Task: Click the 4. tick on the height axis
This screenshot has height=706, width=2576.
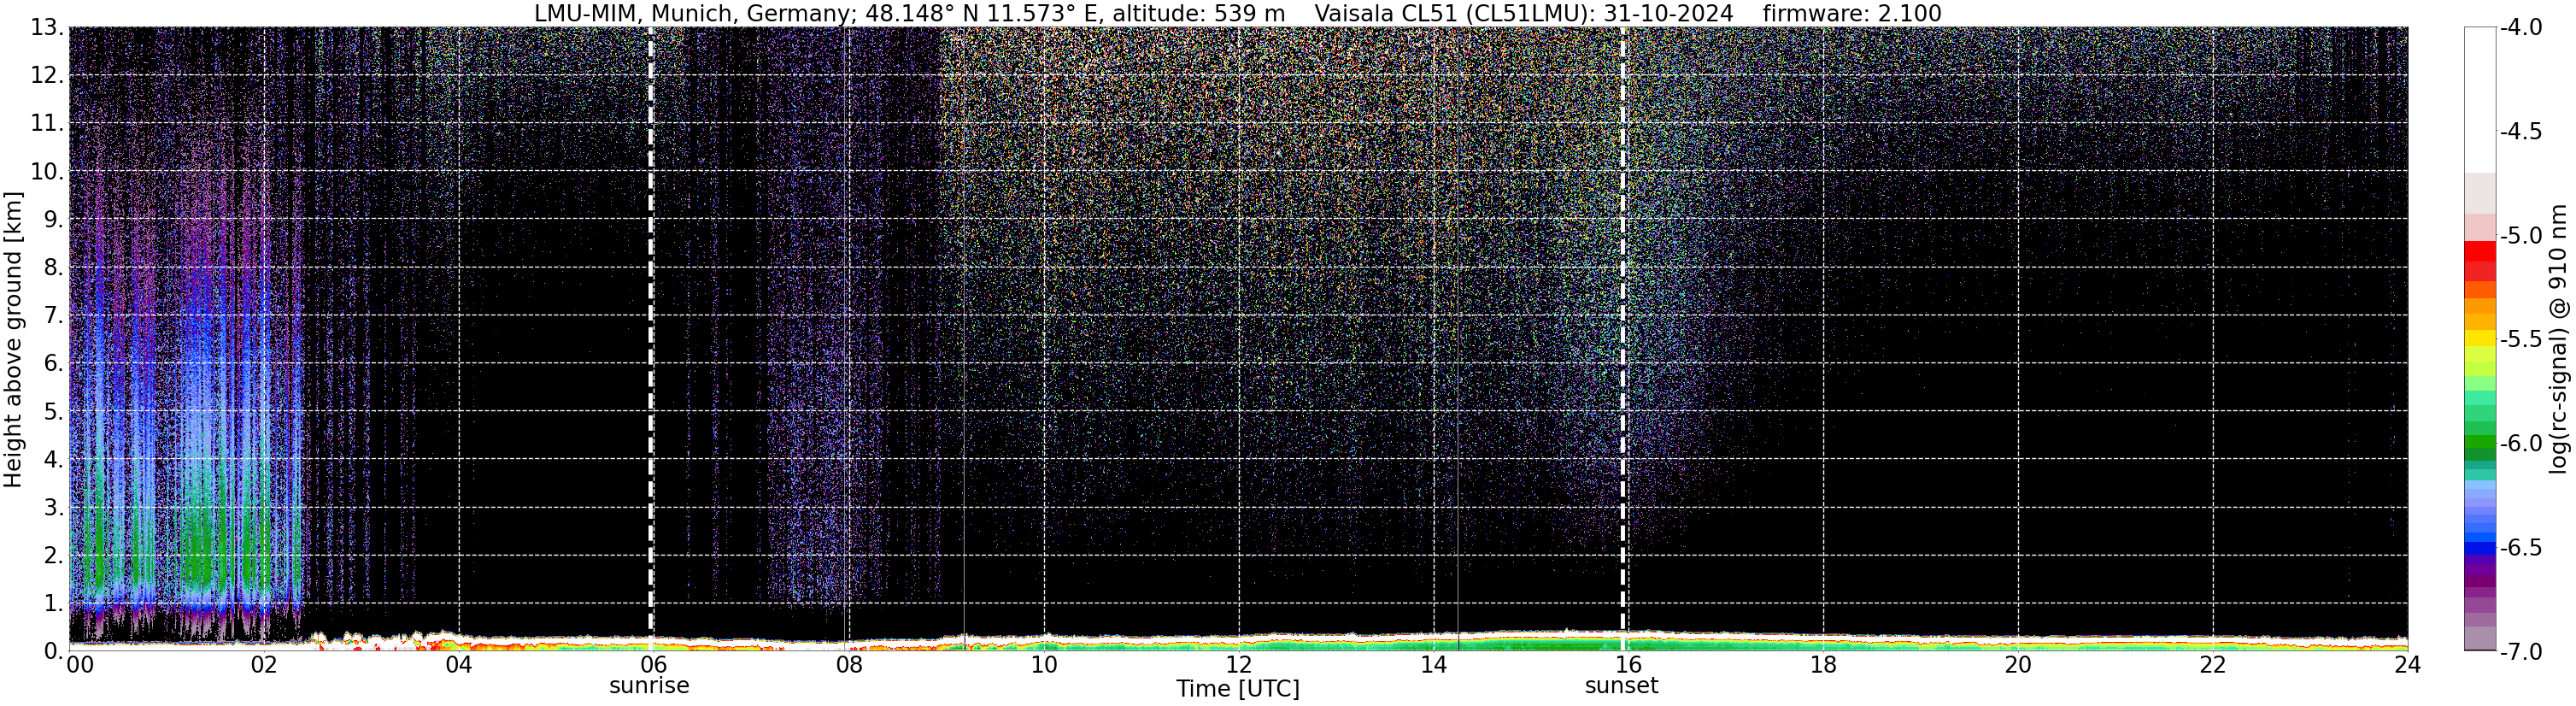Action: pos(53,459)
